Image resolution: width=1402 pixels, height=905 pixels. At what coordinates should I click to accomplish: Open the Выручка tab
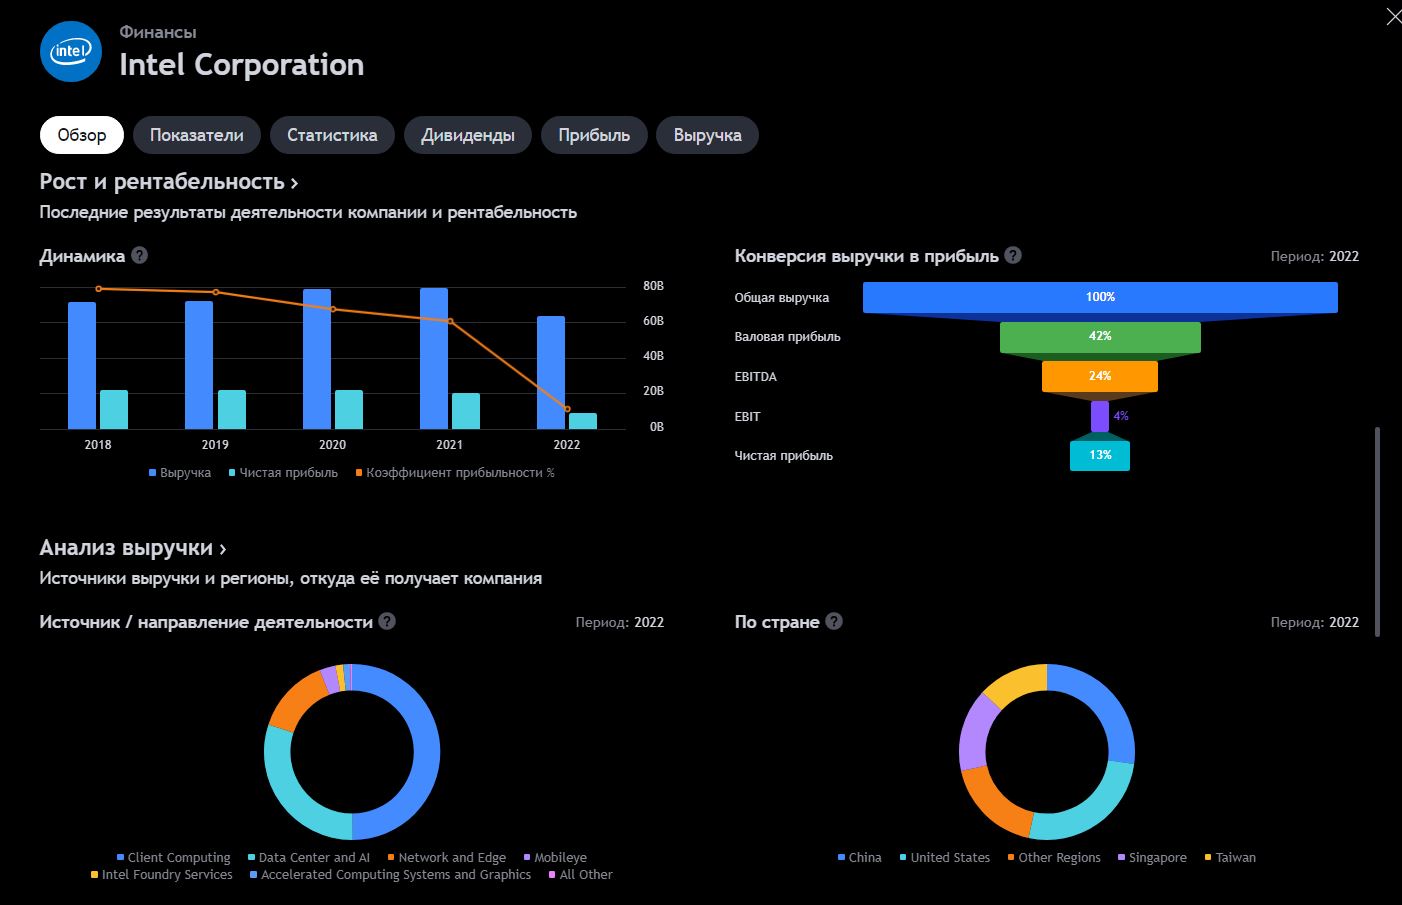pyautogui.click(x=707, y=135)
